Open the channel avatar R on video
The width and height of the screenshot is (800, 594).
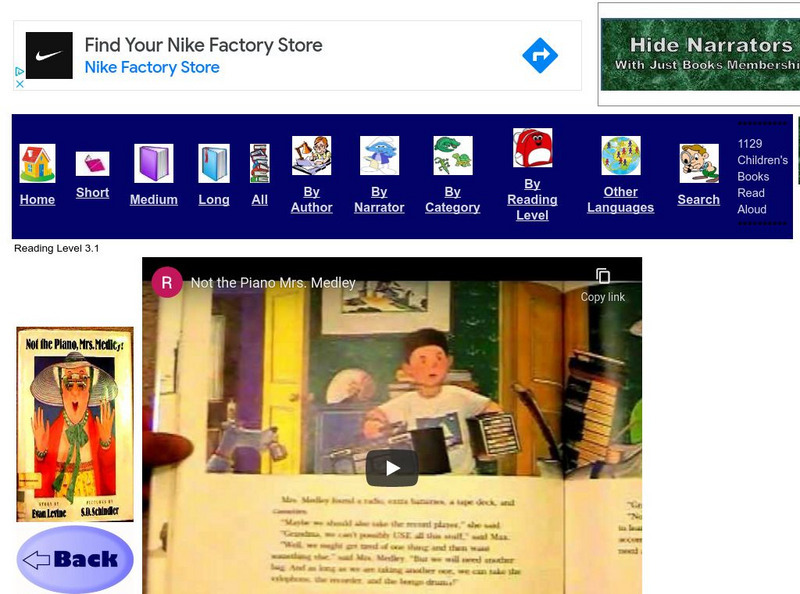pos(167,282)
